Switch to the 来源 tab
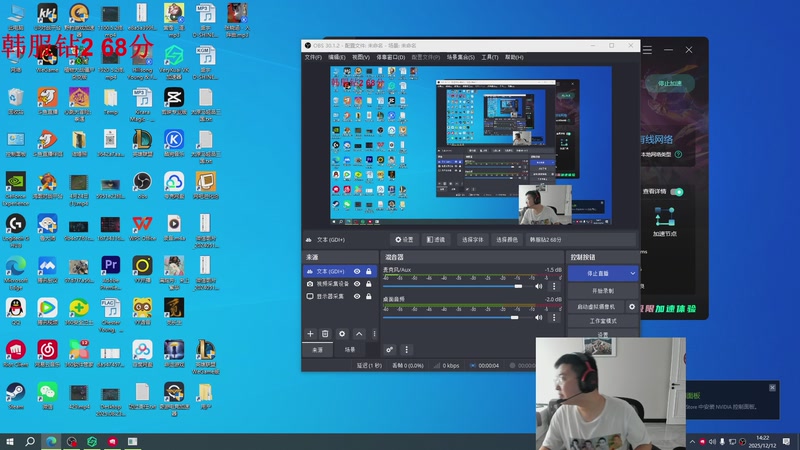The height and width of the screenshot is (450, 800). (317, 349)
